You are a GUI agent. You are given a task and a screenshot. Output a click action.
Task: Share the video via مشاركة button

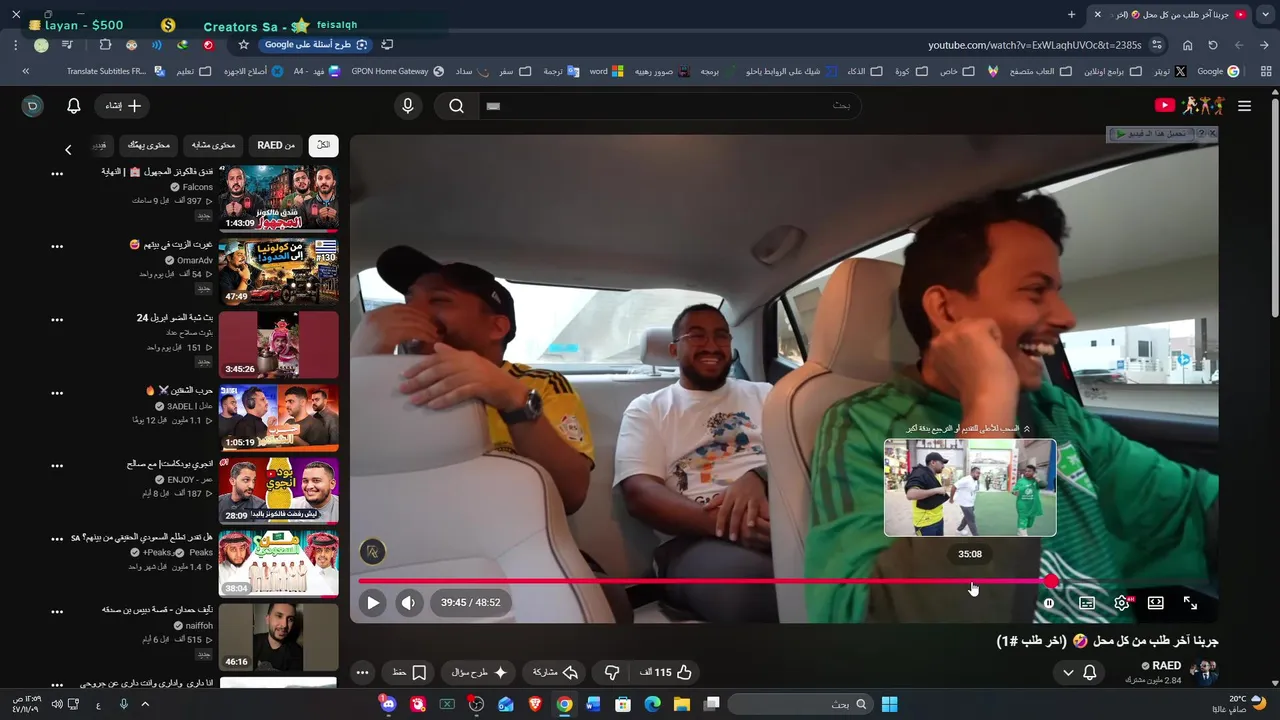point(556,673)
